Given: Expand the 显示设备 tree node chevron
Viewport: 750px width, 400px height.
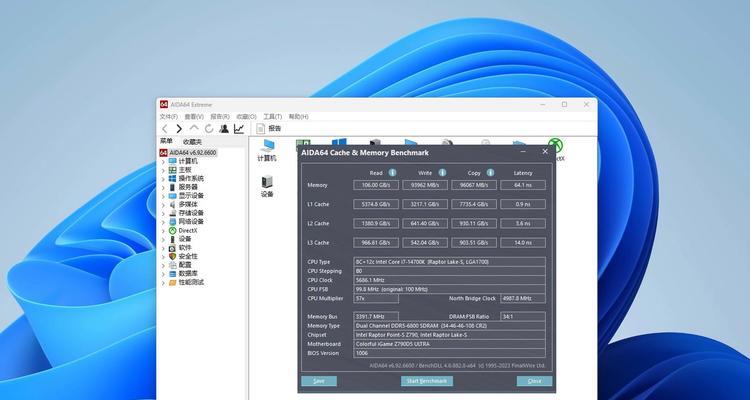Looking at the screenshot, I should point(163,196).
